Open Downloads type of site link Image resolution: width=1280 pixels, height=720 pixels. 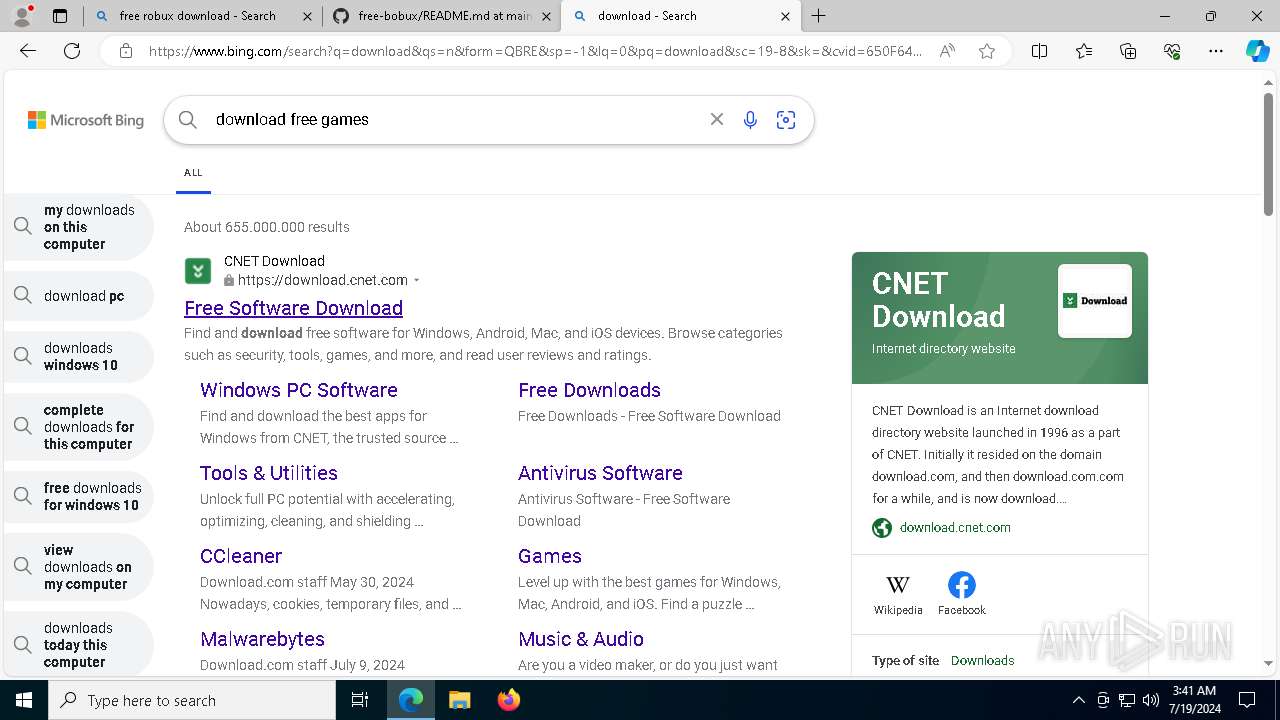[982, 660]
